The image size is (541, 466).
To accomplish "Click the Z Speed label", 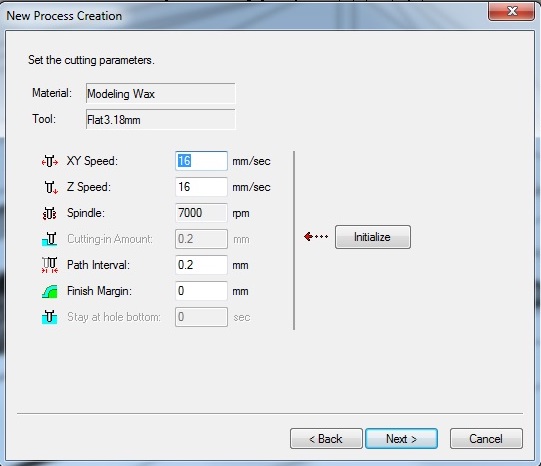I will pos(89,187).
